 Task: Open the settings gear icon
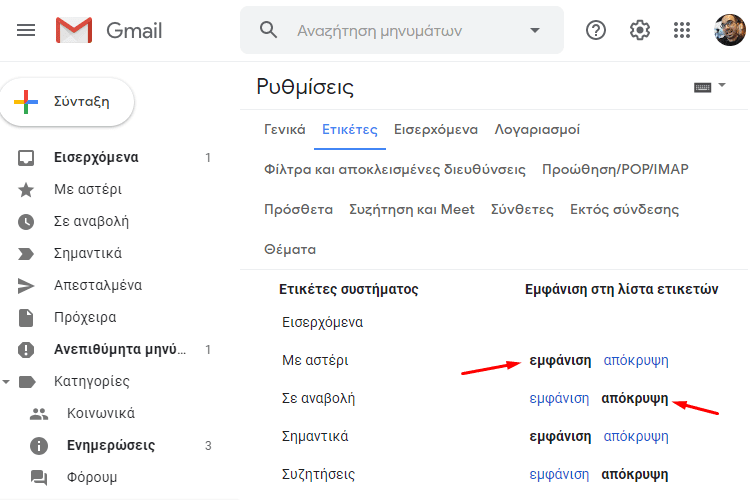[x=640, y=30]
